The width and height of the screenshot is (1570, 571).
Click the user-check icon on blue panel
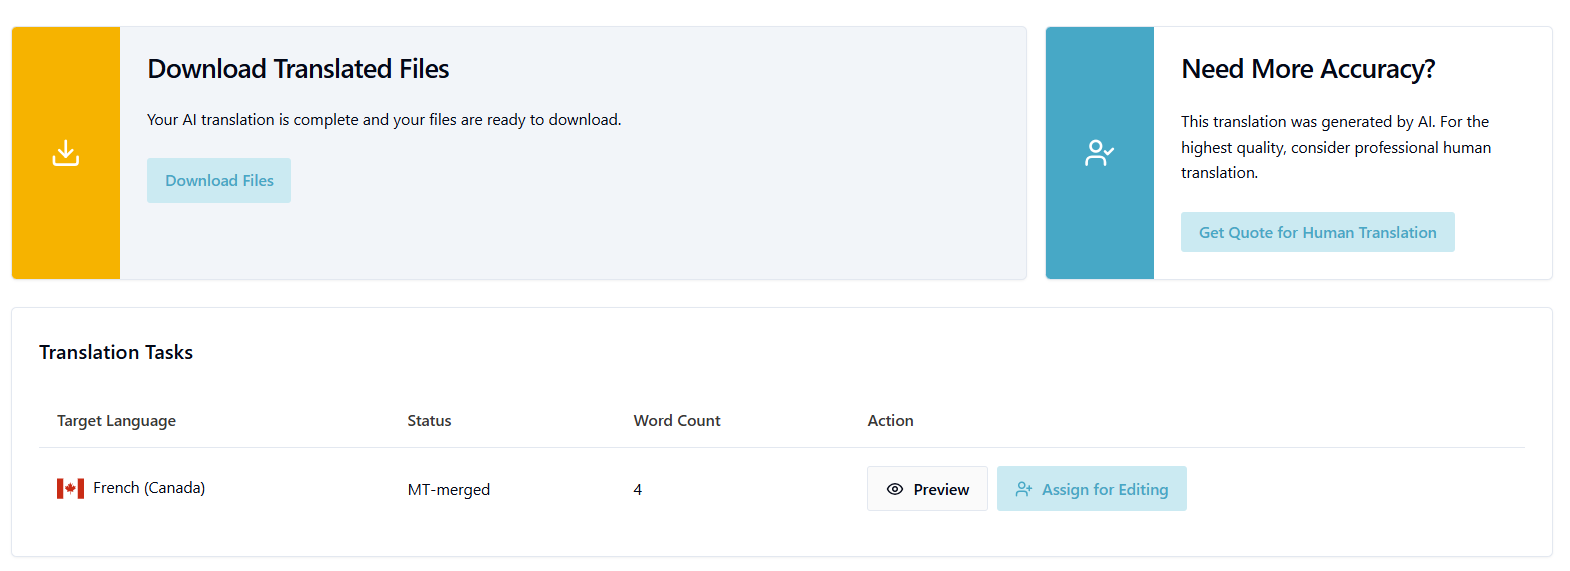[x=1099, y=153]
